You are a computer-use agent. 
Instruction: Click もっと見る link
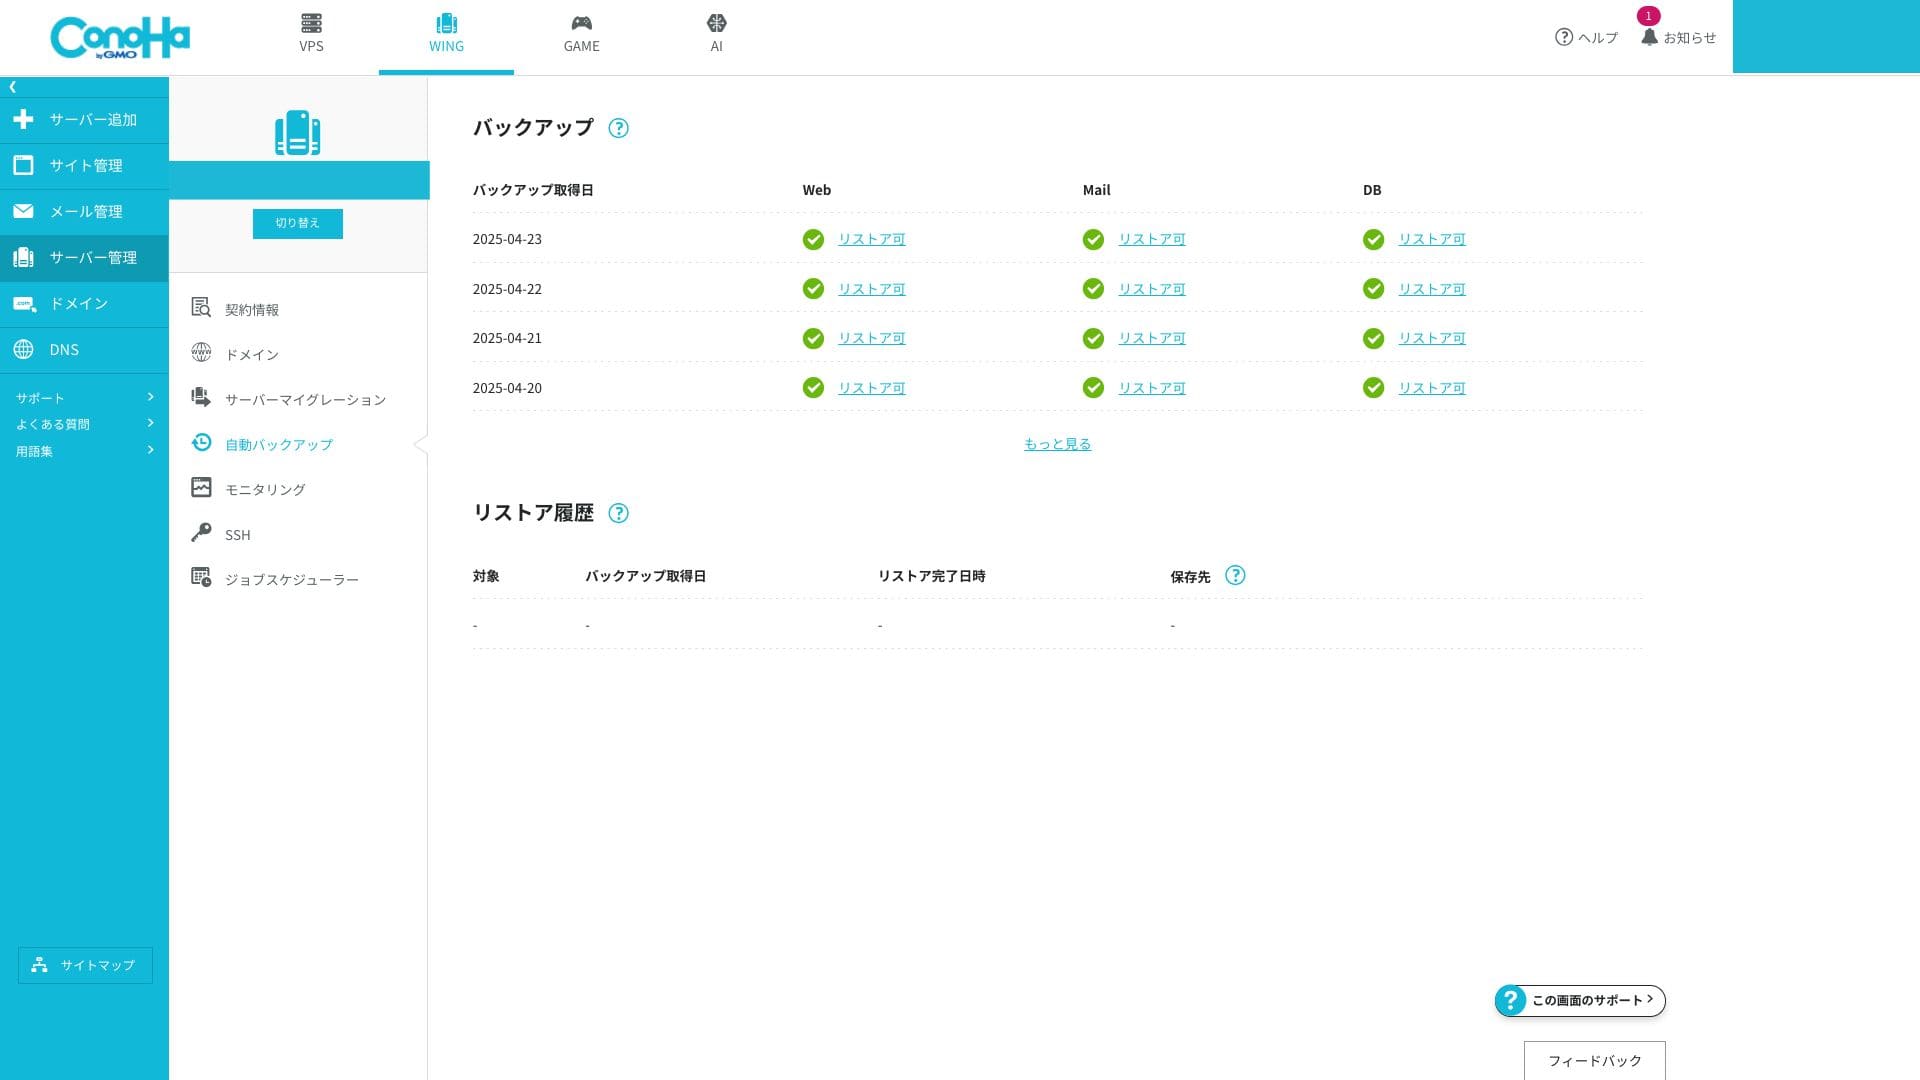pyautogui.click(x=1057, y=444)
